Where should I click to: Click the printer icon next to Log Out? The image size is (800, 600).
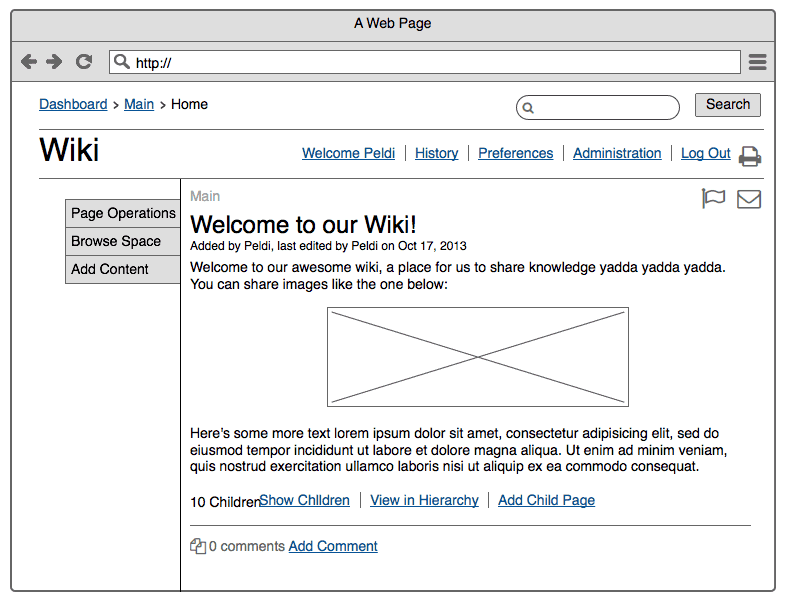(x=750, y=156)
